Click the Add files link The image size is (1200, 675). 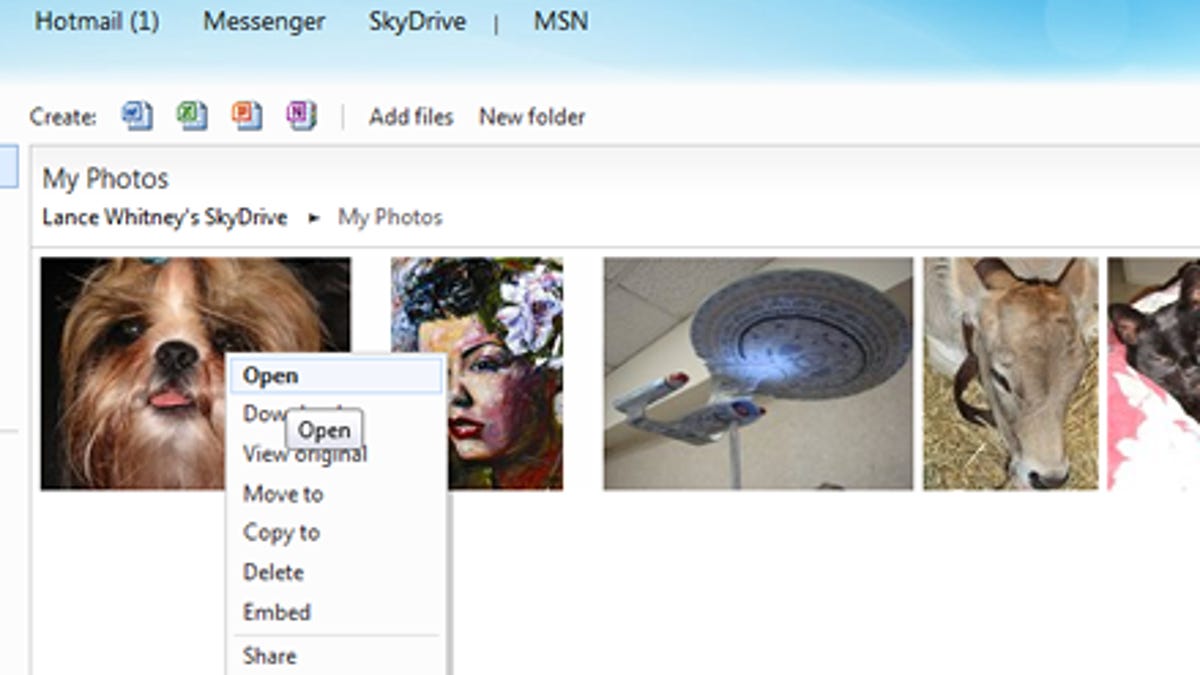pyautogui.click(x=411, y=117)
